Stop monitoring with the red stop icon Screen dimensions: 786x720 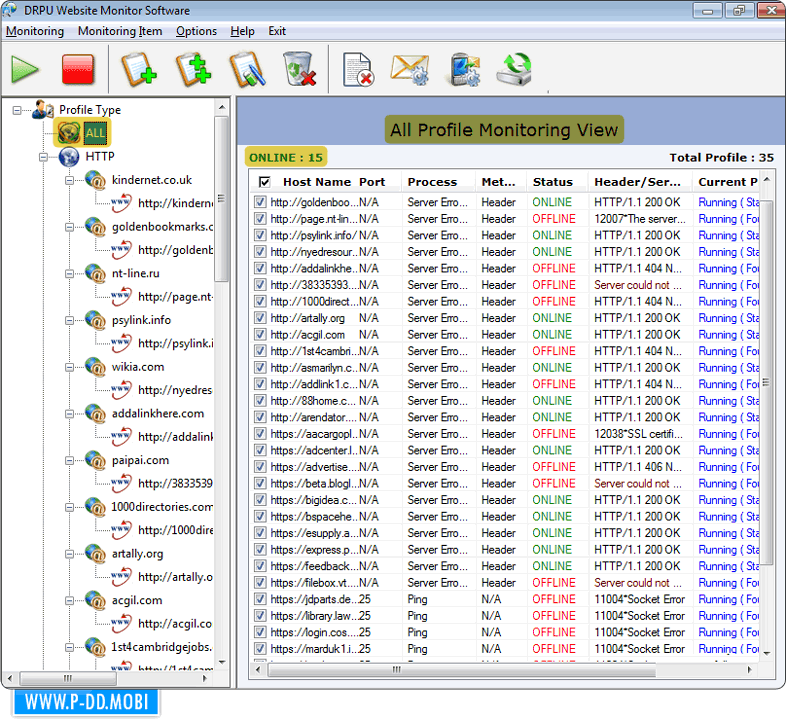point(78,69)
